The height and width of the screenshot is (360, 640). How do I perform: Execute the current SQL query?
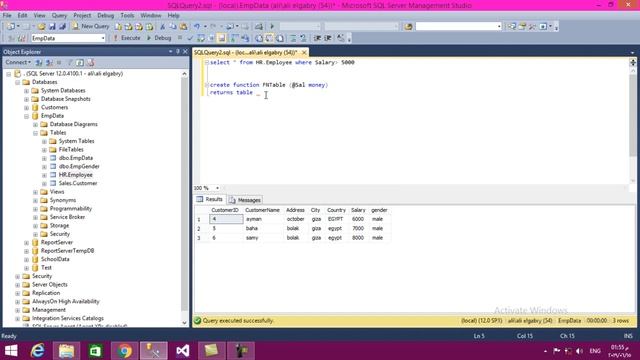(127, 38)
